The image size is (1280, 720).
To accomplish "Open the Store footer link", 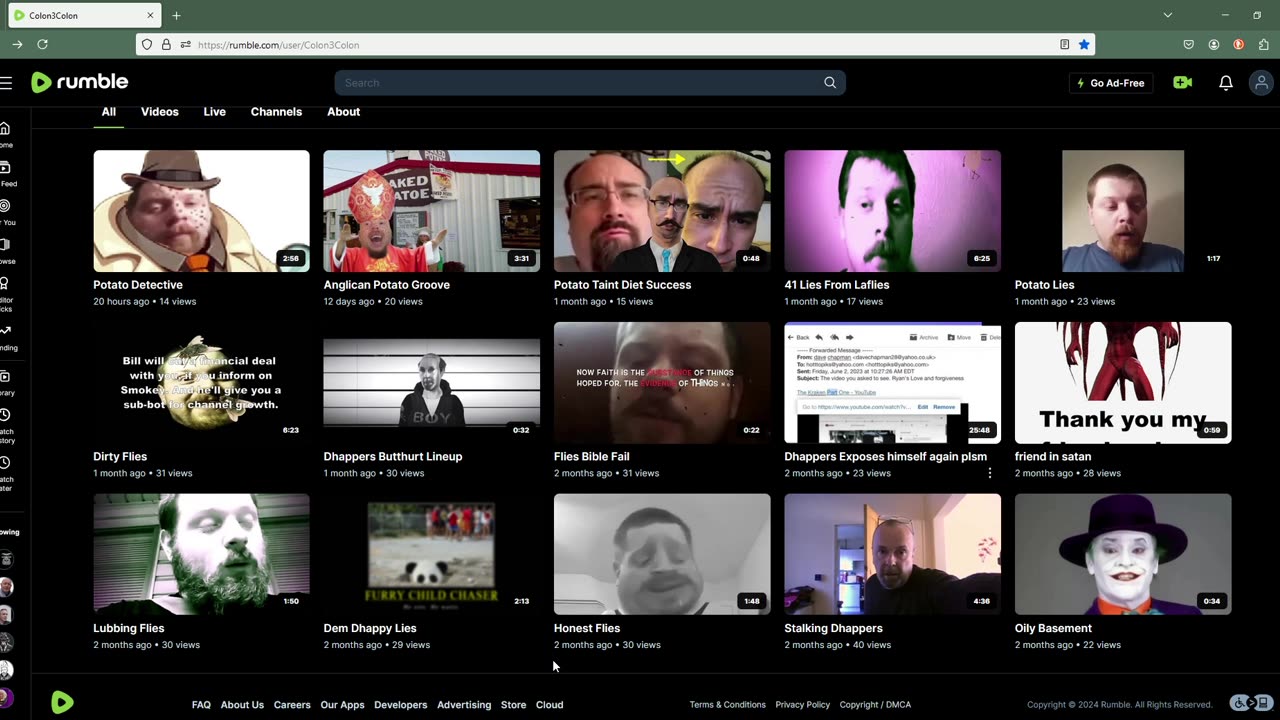I will click(513, 705).
